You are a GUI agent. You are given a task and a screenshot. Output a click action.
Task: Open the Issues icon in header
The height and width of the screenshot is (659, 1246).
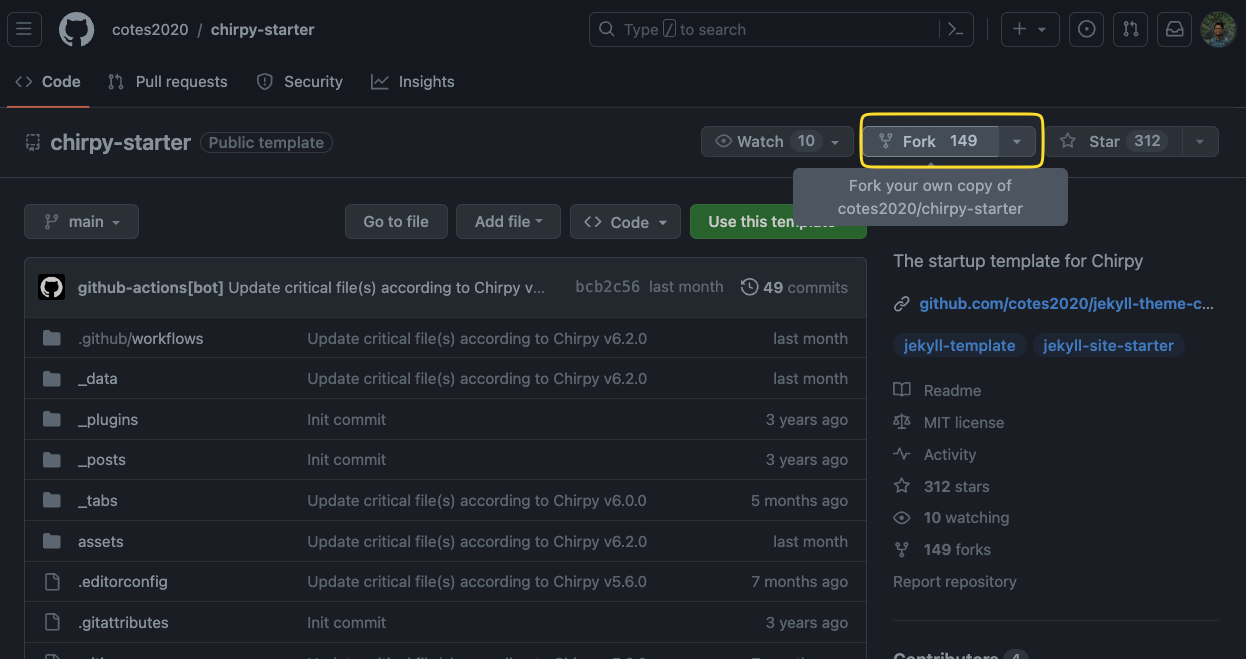tap(1086, 30)
